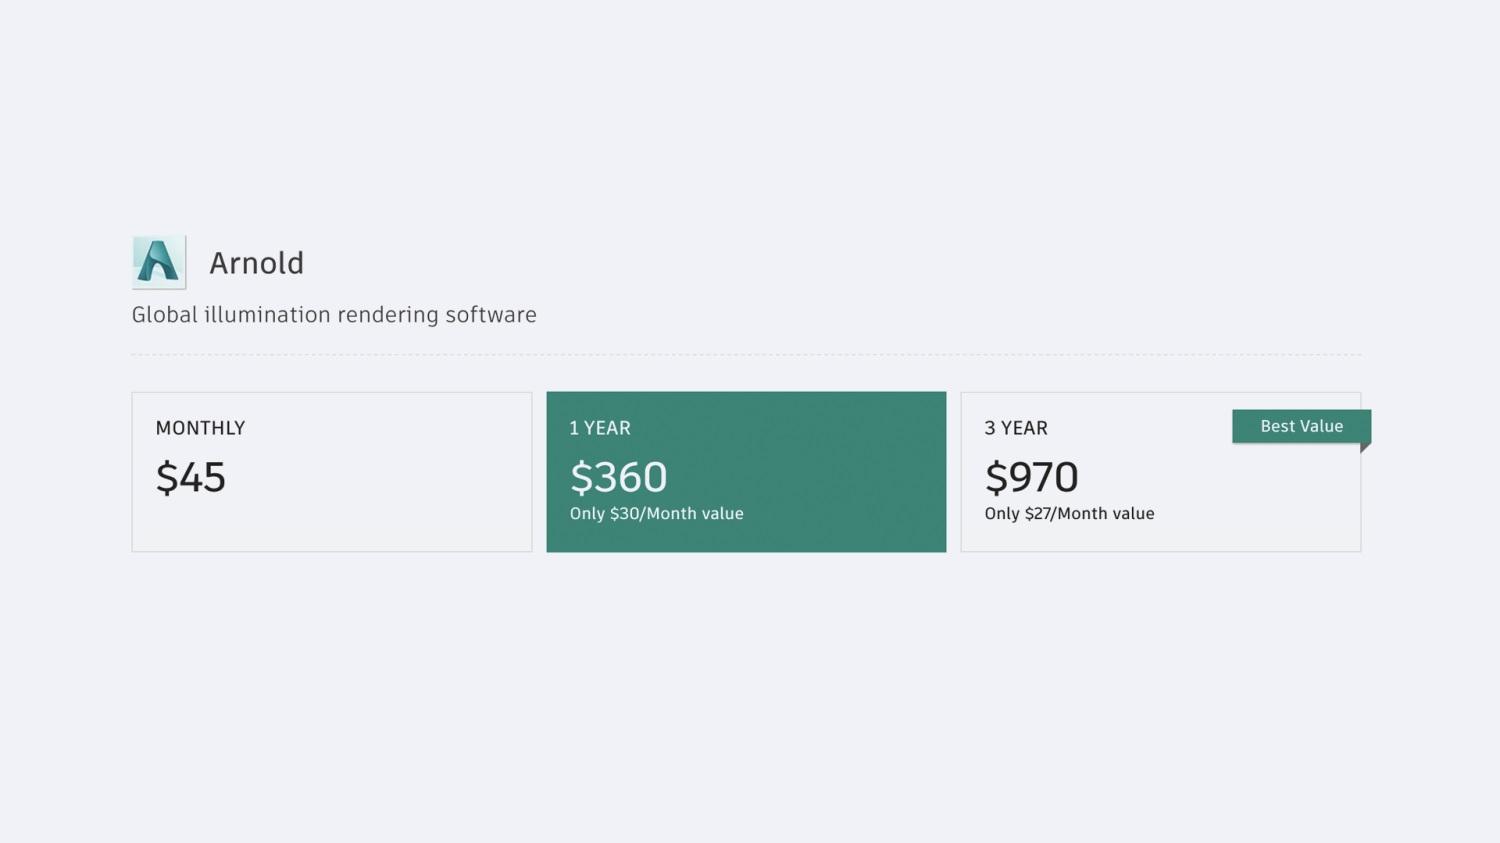Click the Arnold logo icon
The height and width of the screenshot is (843, 1500).
click(x=159, y=262)
